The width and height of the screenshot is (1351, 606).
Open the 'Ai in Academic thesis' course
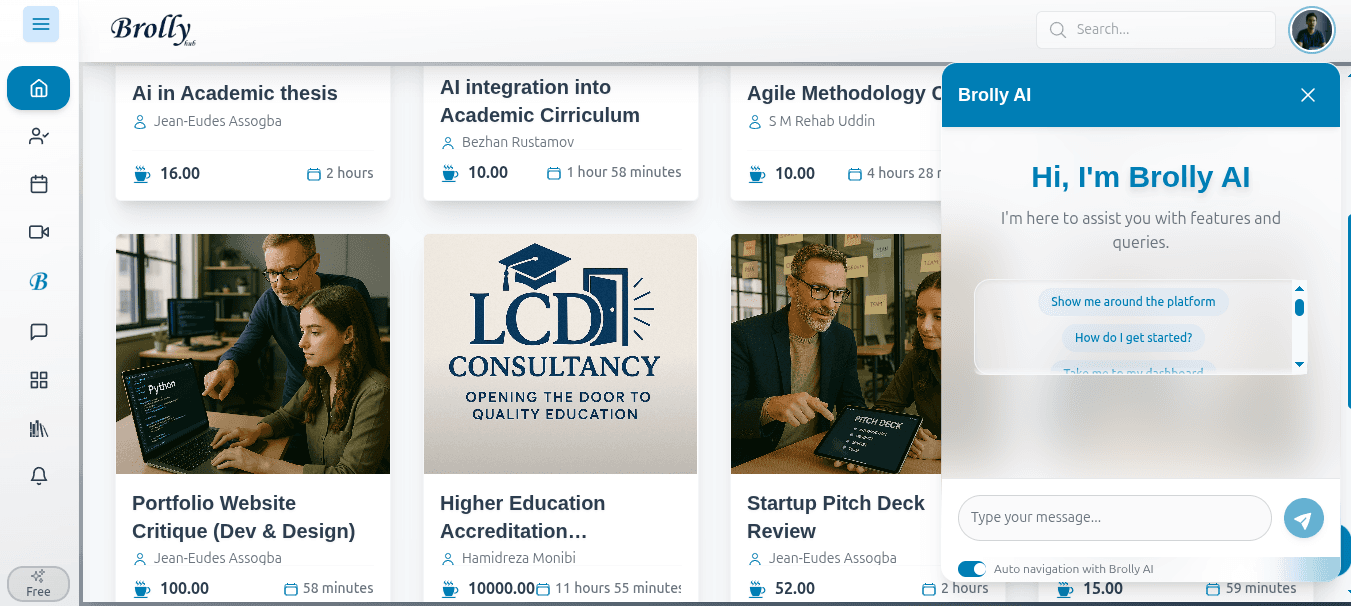235,93
